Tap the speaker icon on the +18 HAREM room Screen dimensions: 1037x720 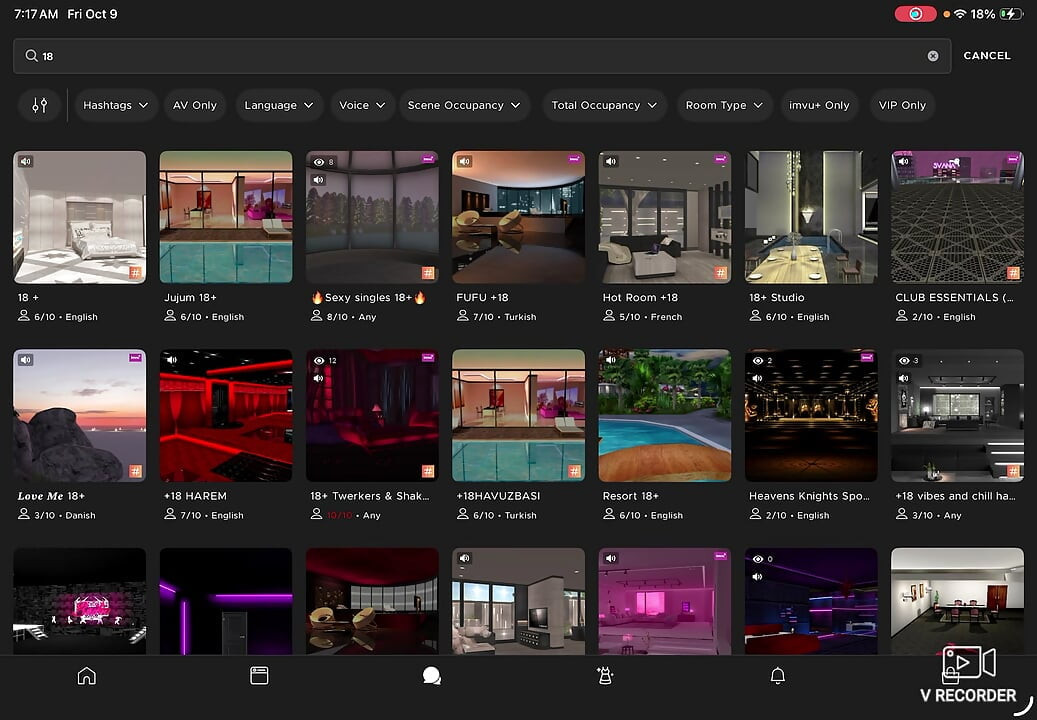point(172,360)
